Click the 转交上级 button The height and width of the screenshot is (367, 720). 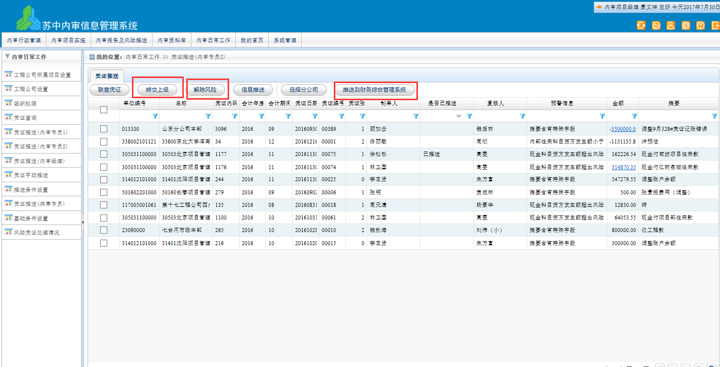click(x=158, y=90)
